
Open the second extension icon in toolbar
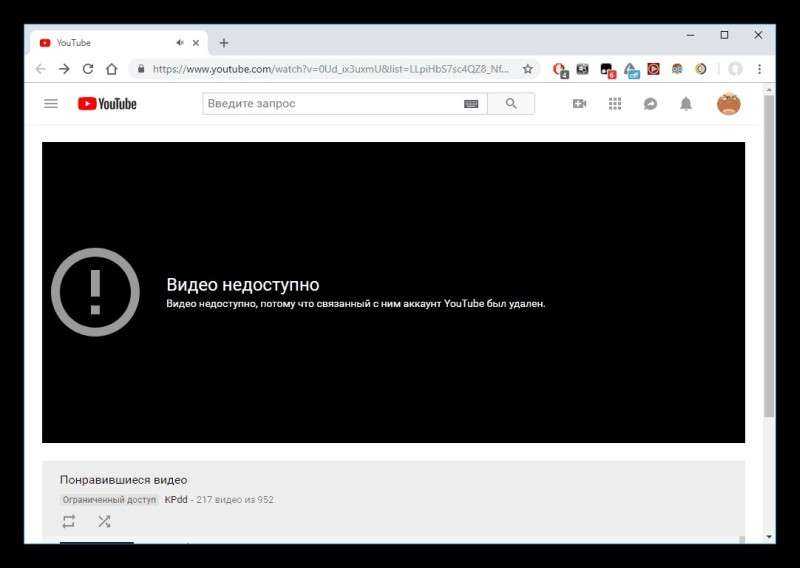click(x=583, y=69)
